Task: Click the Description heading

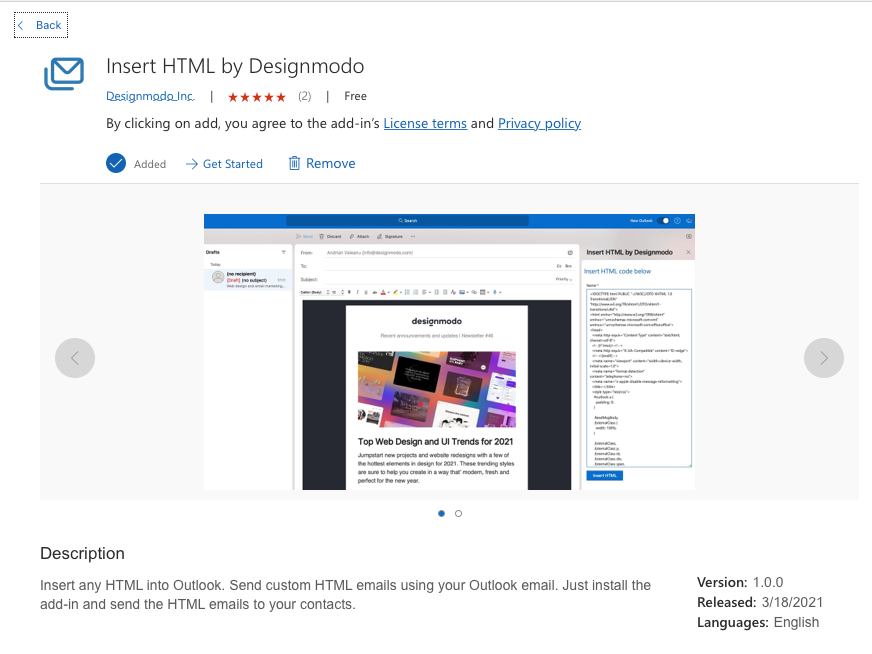Action: [82, 553]
